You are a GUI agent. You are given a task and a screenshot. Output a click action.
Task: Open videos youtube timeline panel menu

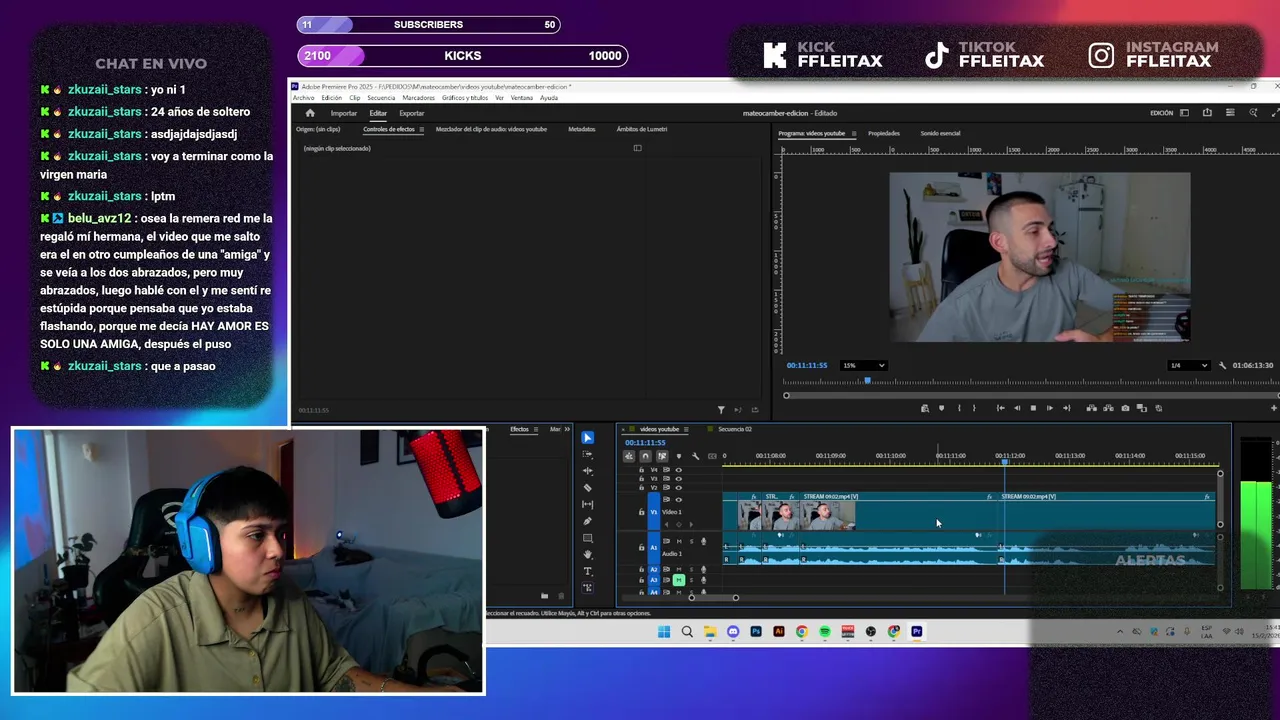pyautogui.click(x=687, y=430)
